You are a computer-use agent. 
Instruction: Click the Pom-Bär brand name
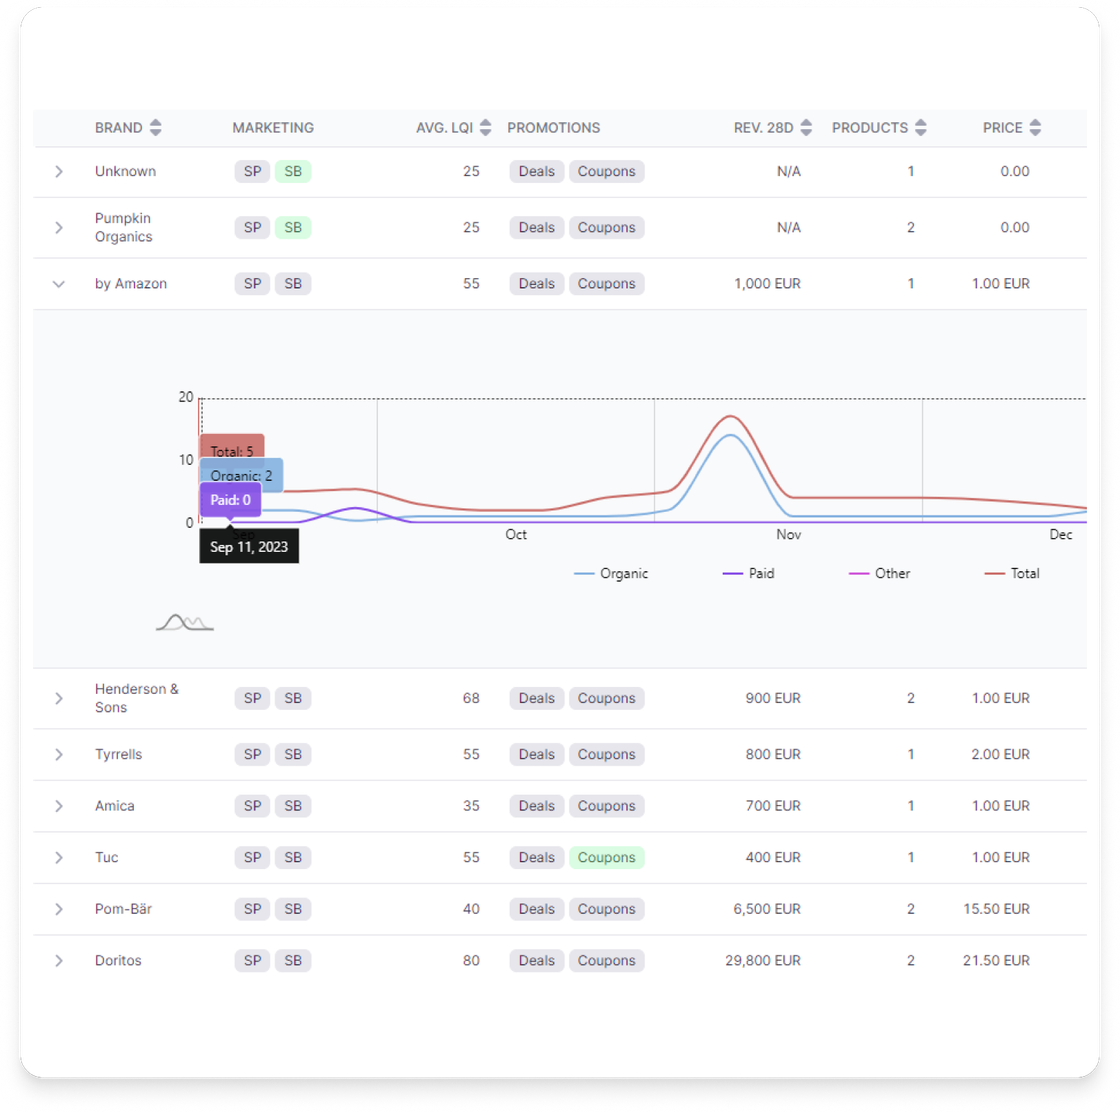[x=124, y=909]
